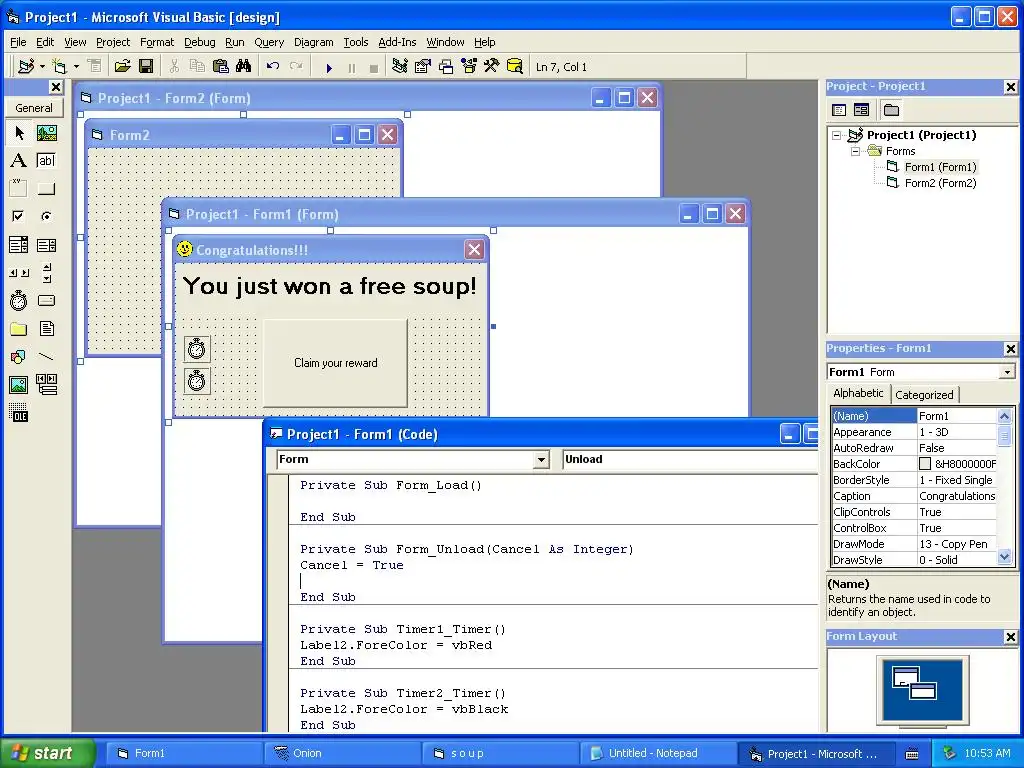Select the TextBox tool in the toolbox
Screen dimensions: 1024x768
click(x=46, y=161)
